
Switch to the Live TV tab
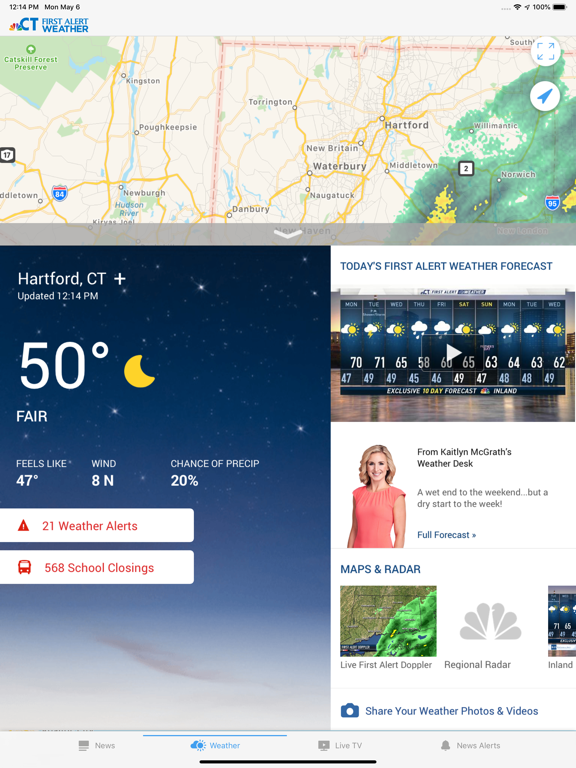340,745
